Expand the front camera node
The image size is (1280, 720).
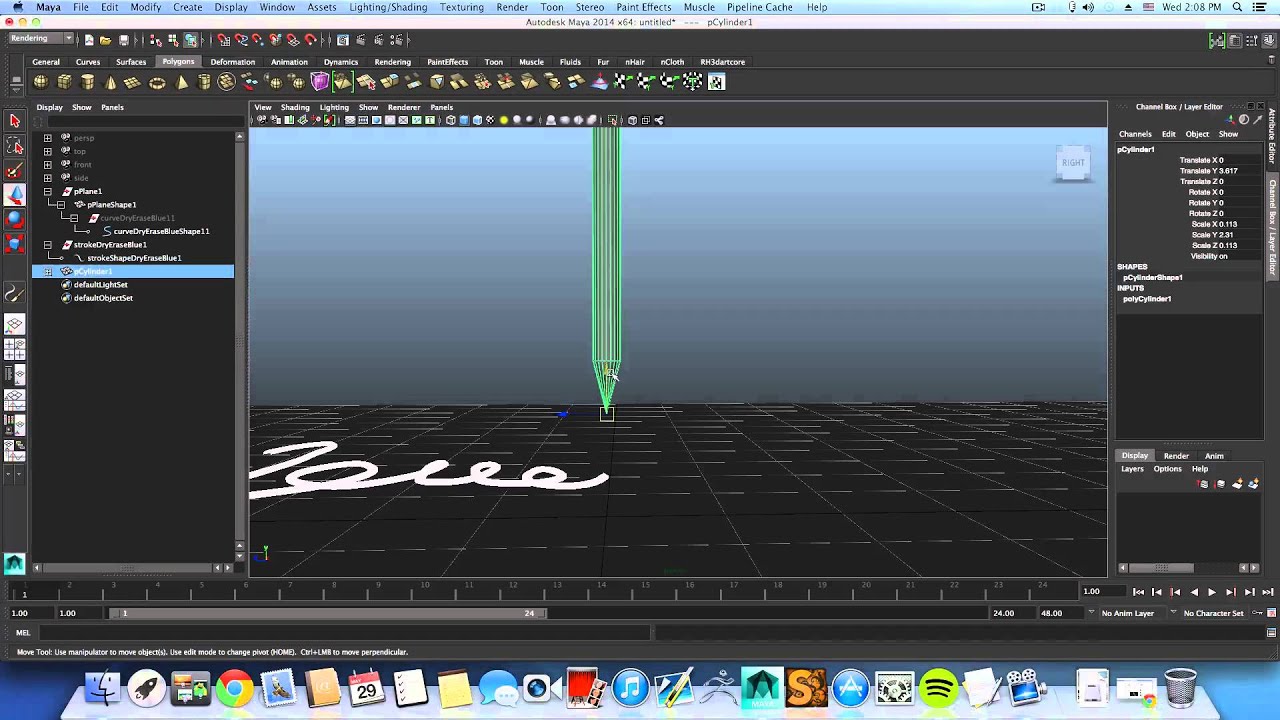point(47,164)
